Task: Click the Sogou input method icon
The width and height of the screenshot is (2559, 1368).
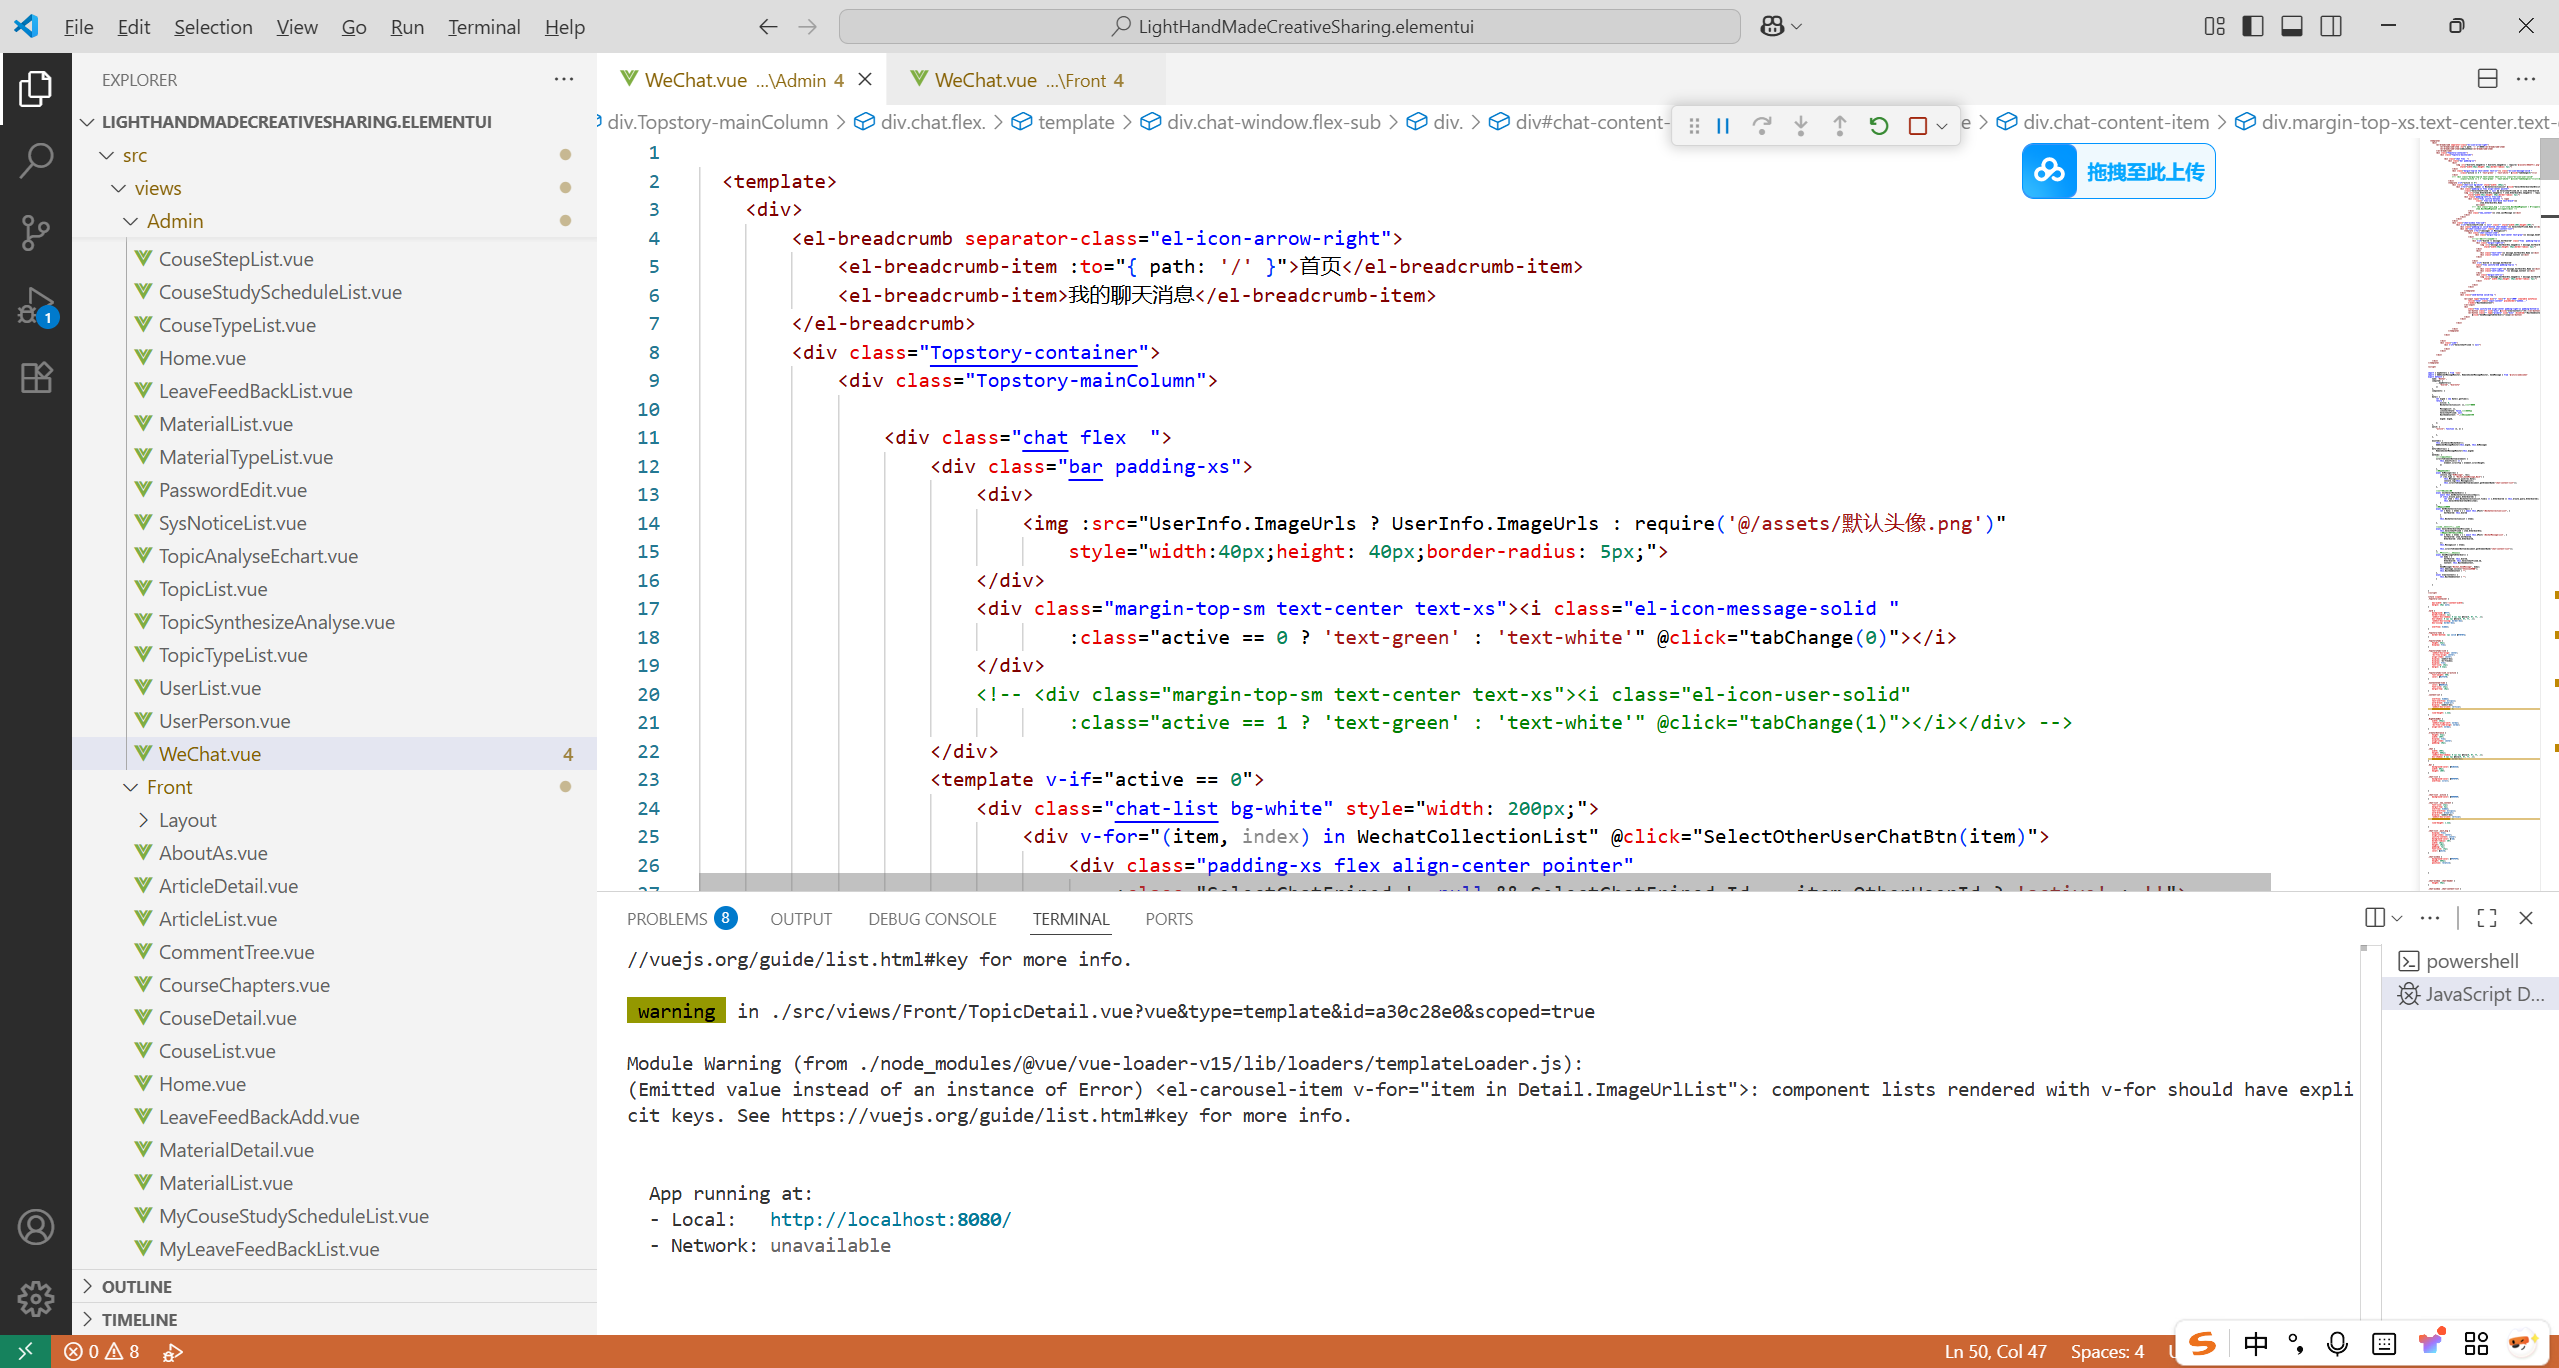Action: [x=2202, y=1343]
